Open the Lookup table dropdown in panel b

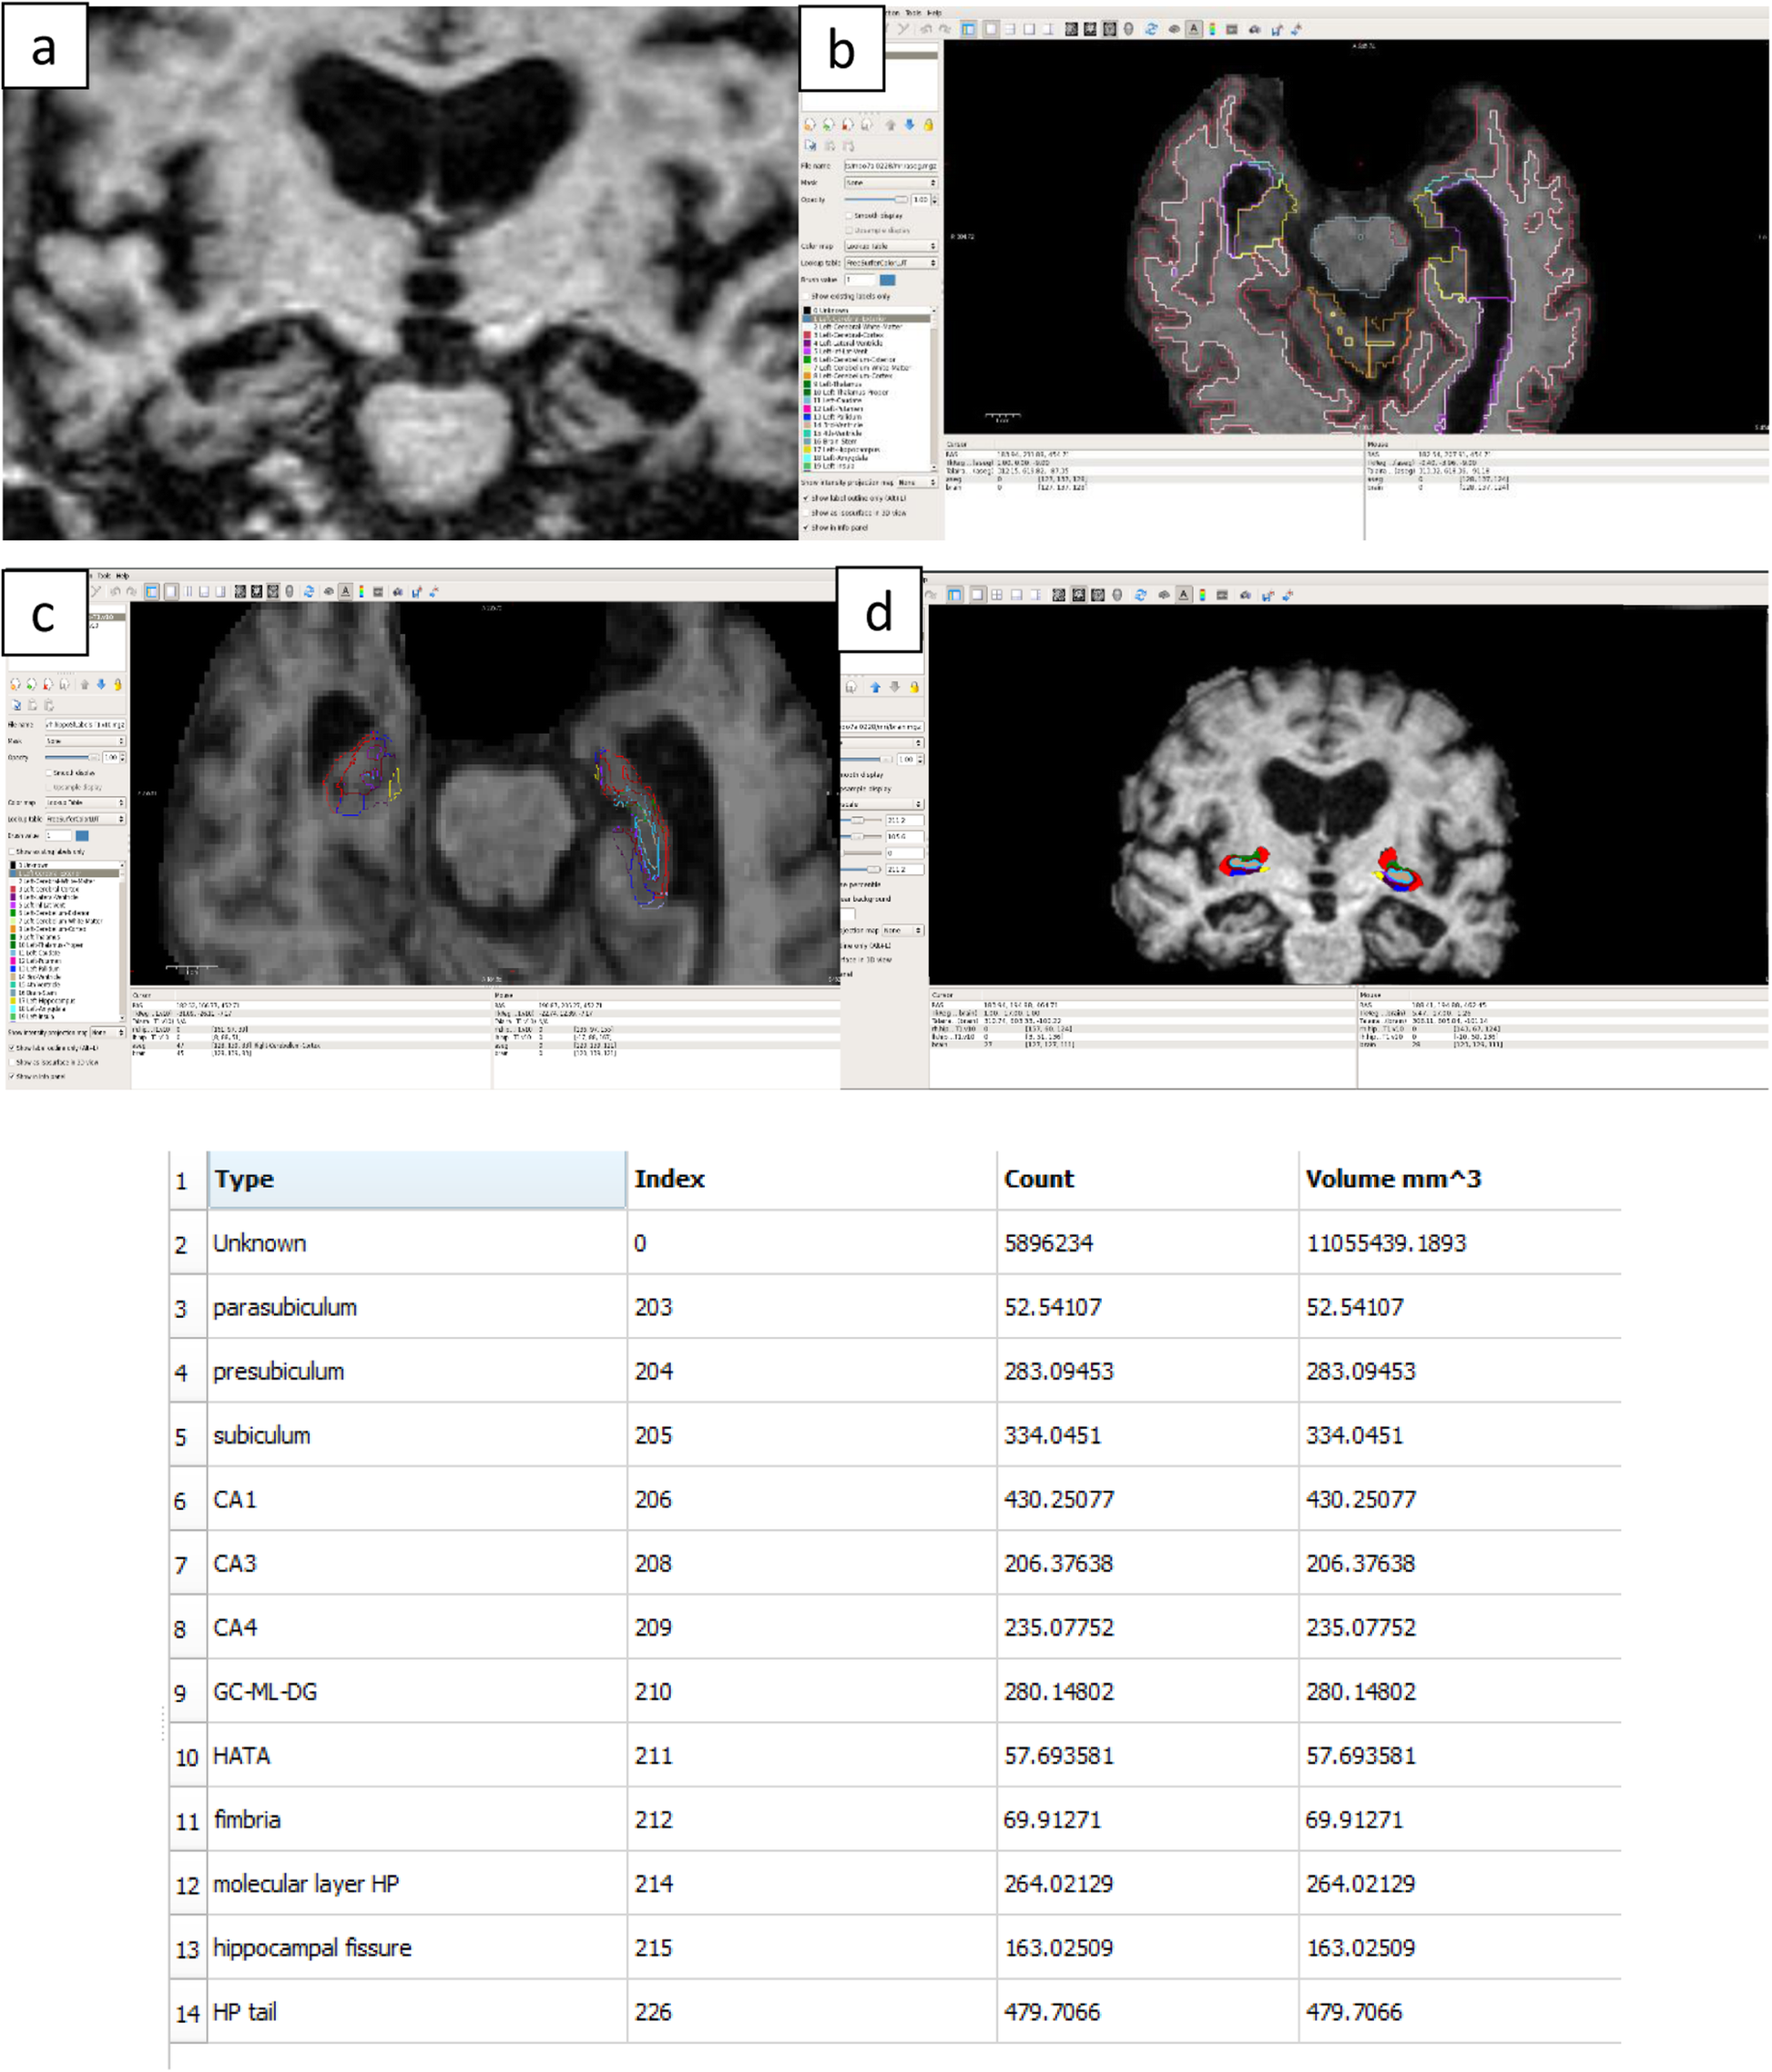click(891, 263)
